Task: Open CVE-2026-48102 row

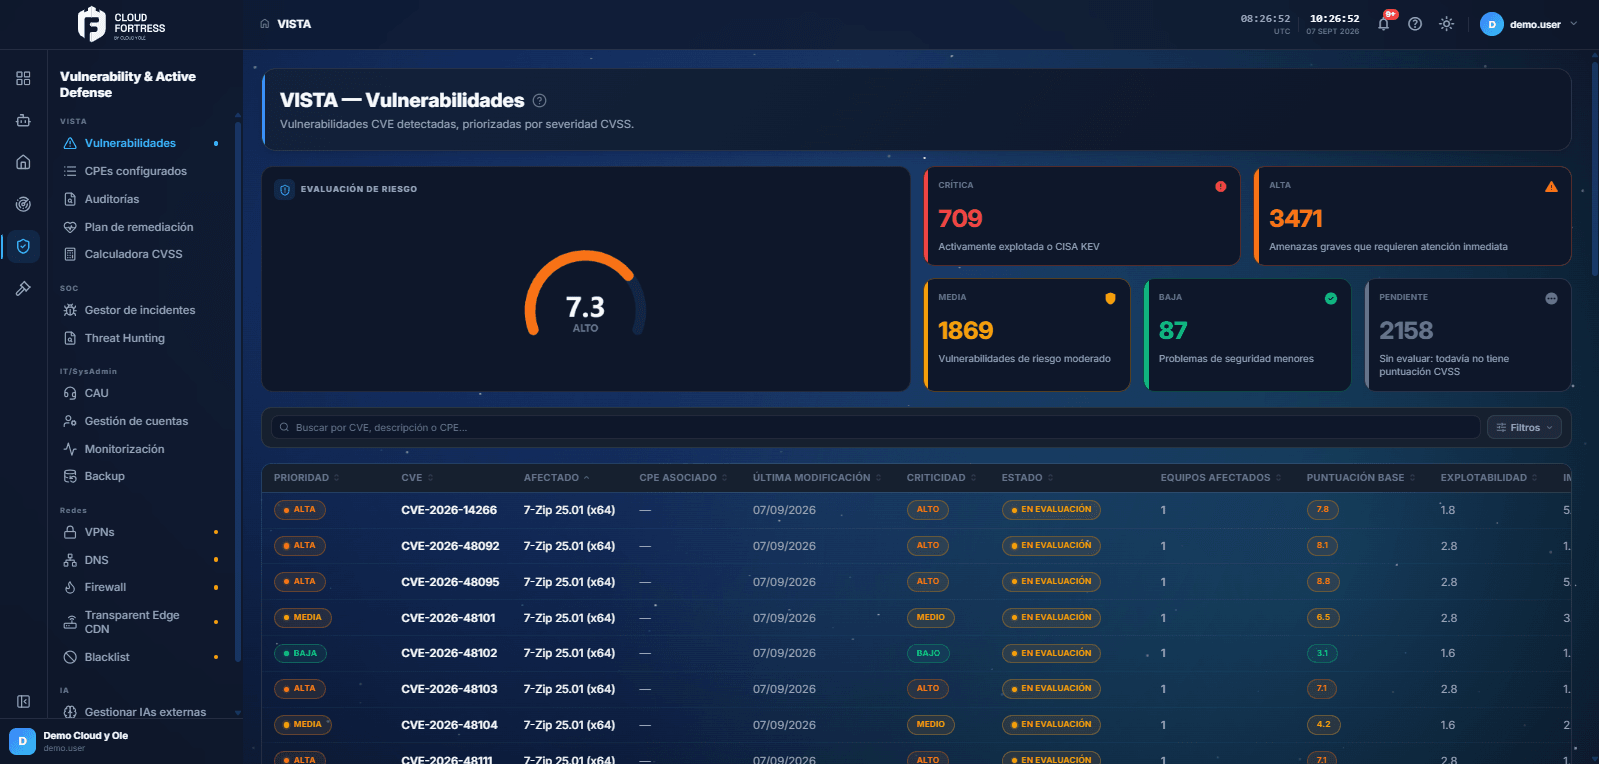Action: point(916,653)
